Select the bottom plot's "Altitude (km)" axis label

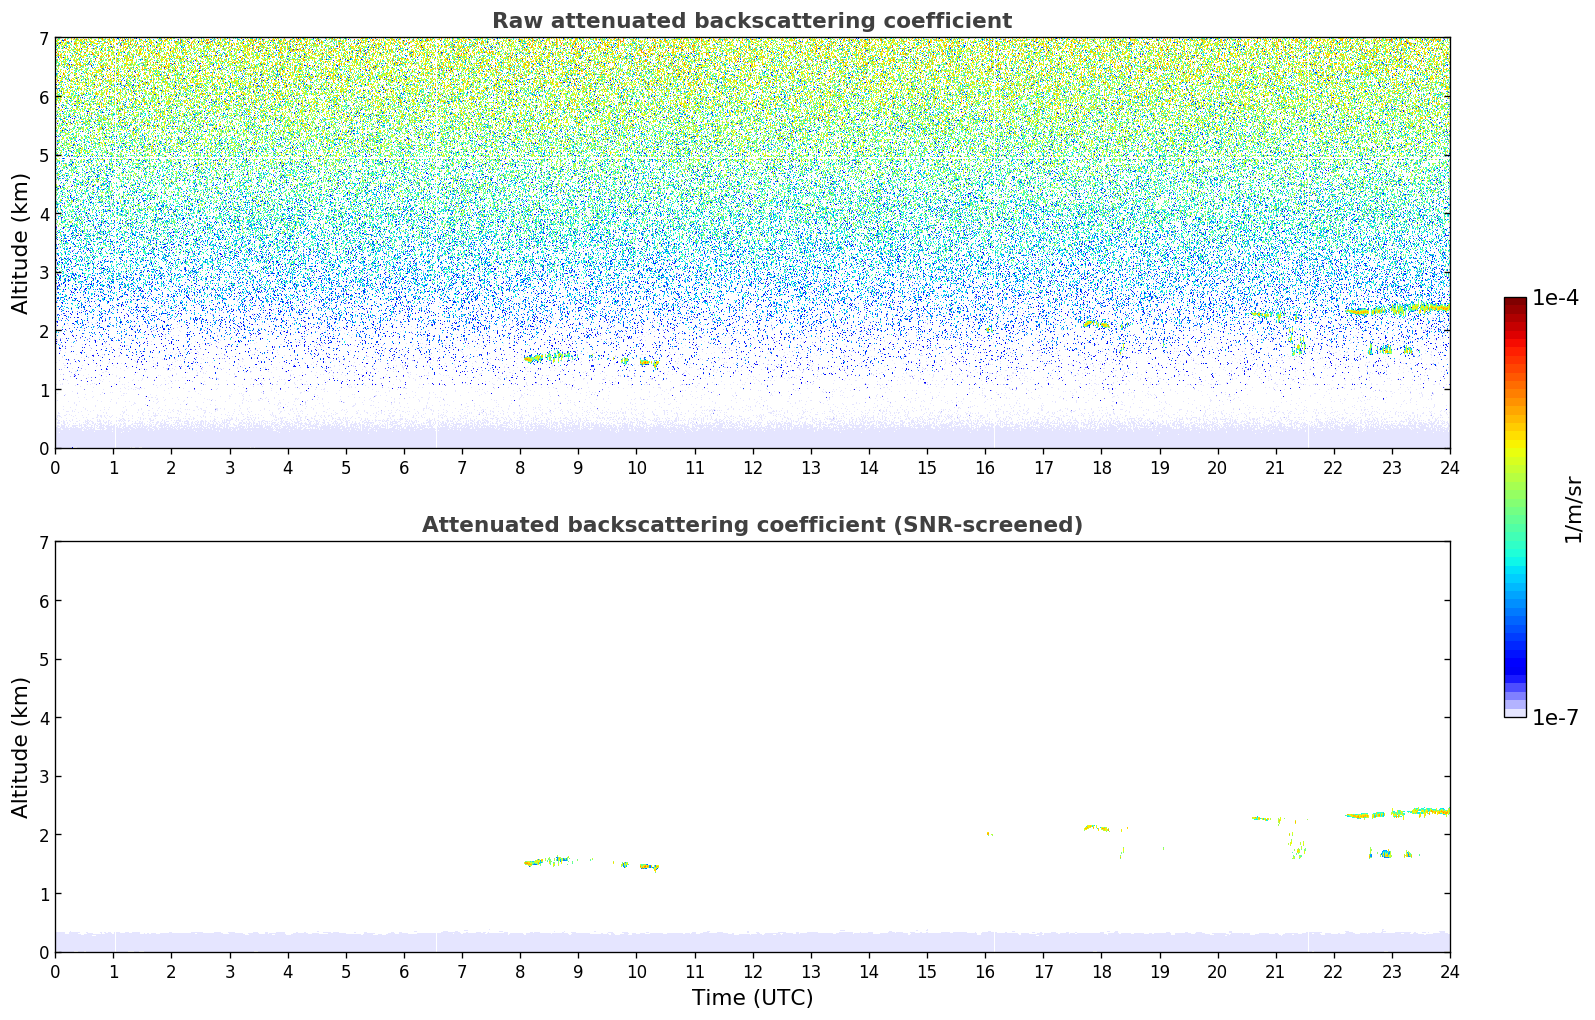(21, 747)
